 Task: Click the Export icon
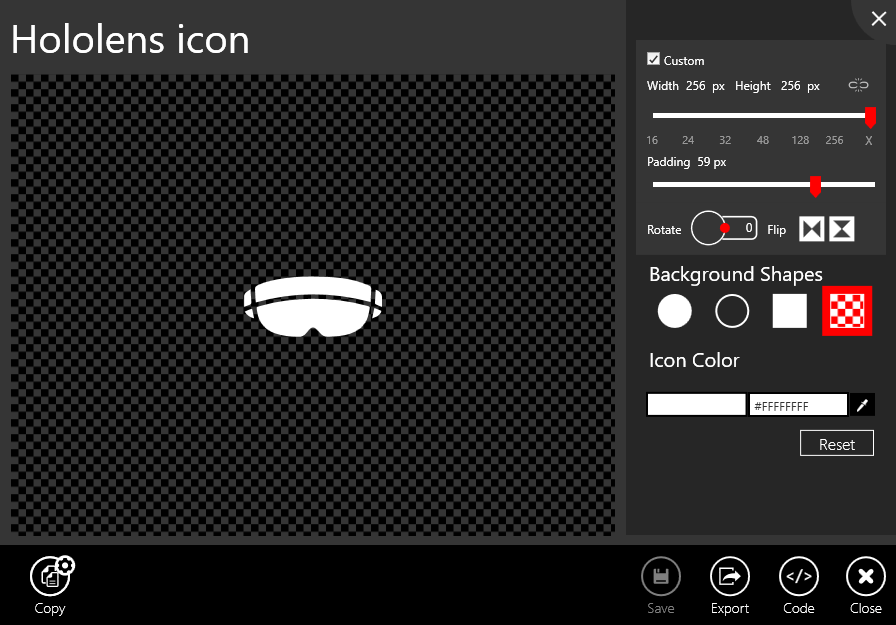tap(729, 576)
